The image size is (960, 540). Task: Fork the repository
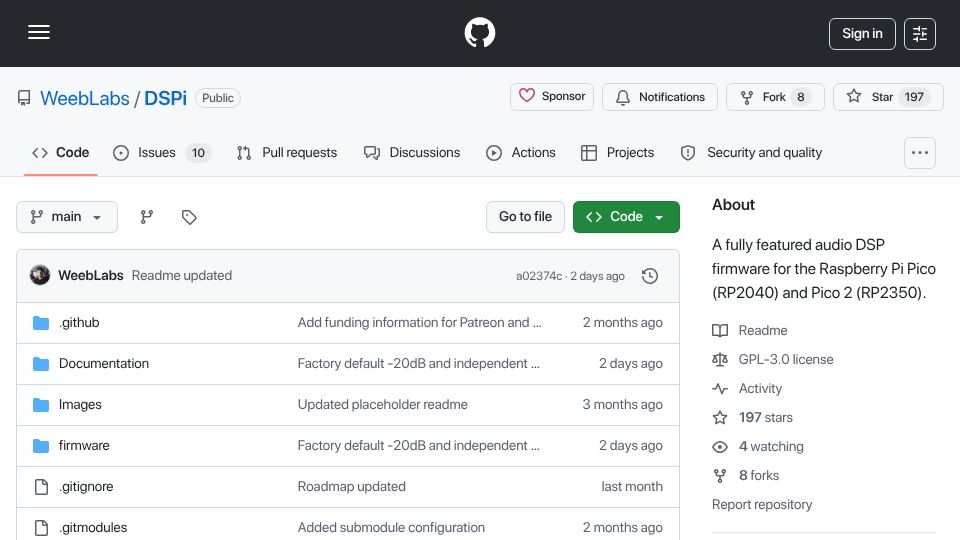[775, 97]
